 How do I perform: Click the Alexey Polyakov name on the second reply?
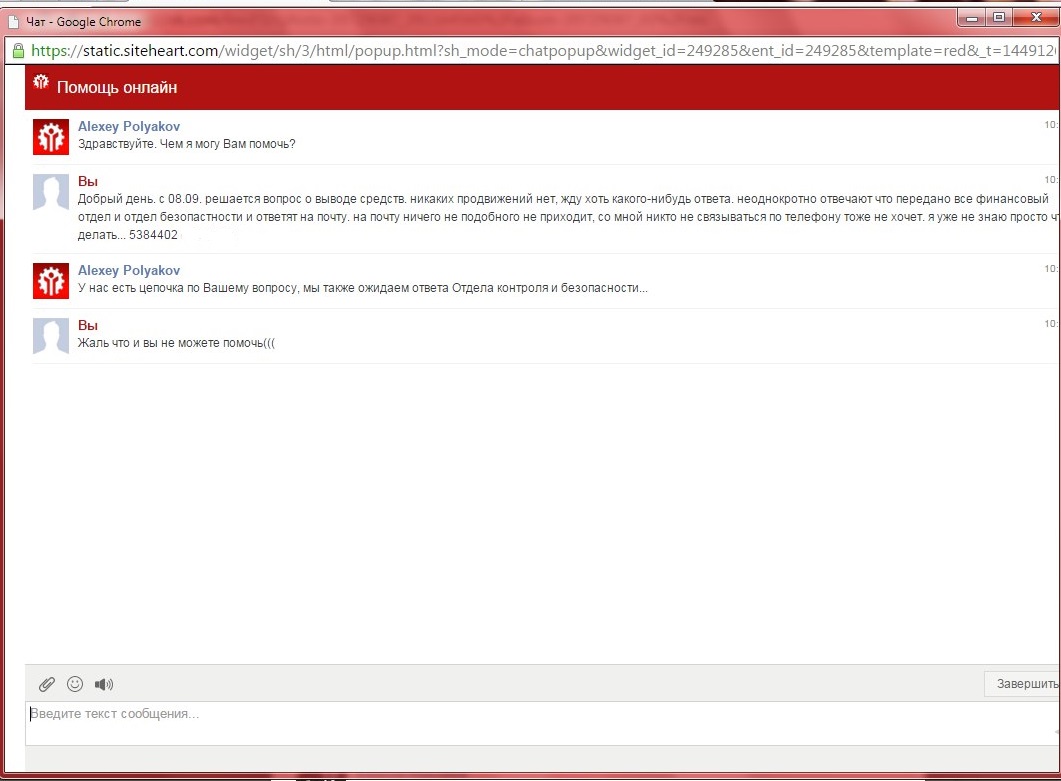pyautogui.click(x=129, y=270)
